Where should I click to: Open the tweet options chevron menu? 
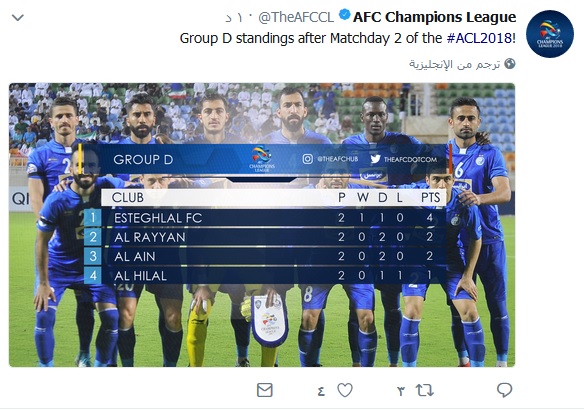click(18, 18)
